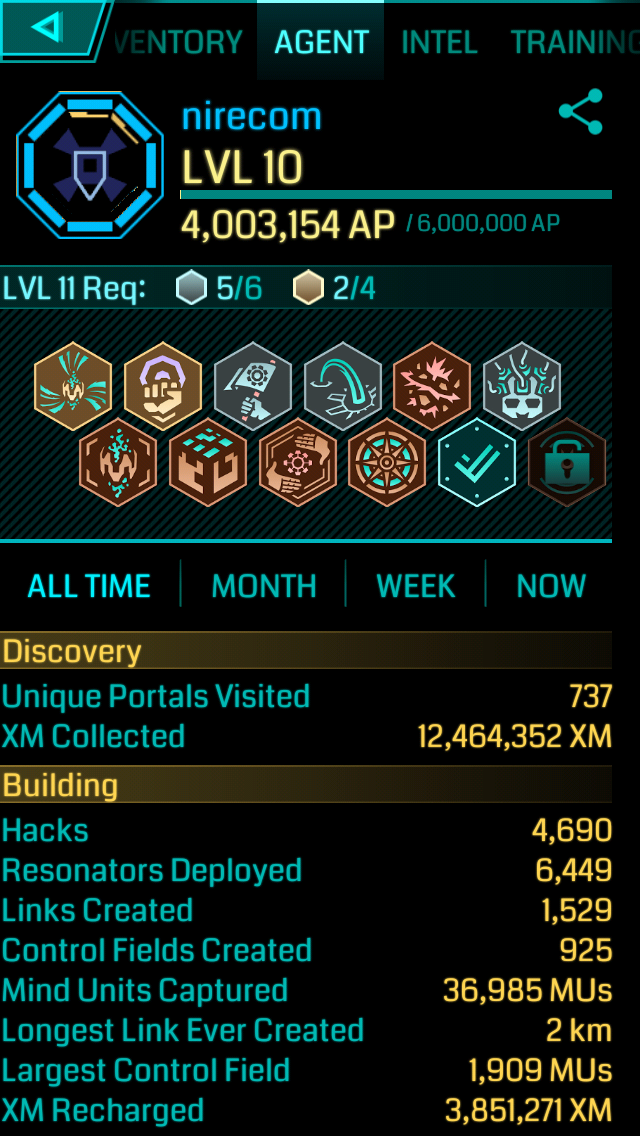Go to the inventory tab
Viewport: 640px width, 1136px height.
pos(178,42)
